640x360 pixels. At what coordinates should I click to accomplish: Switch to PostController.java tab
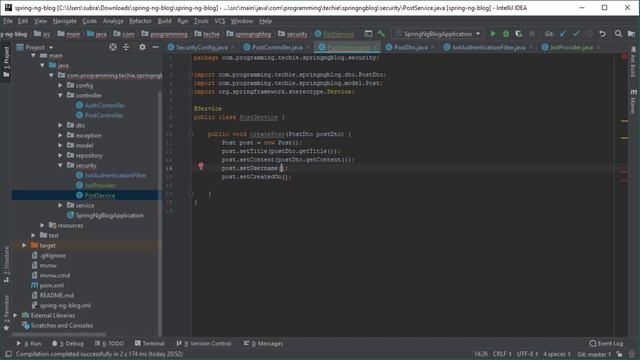[277, 47]
